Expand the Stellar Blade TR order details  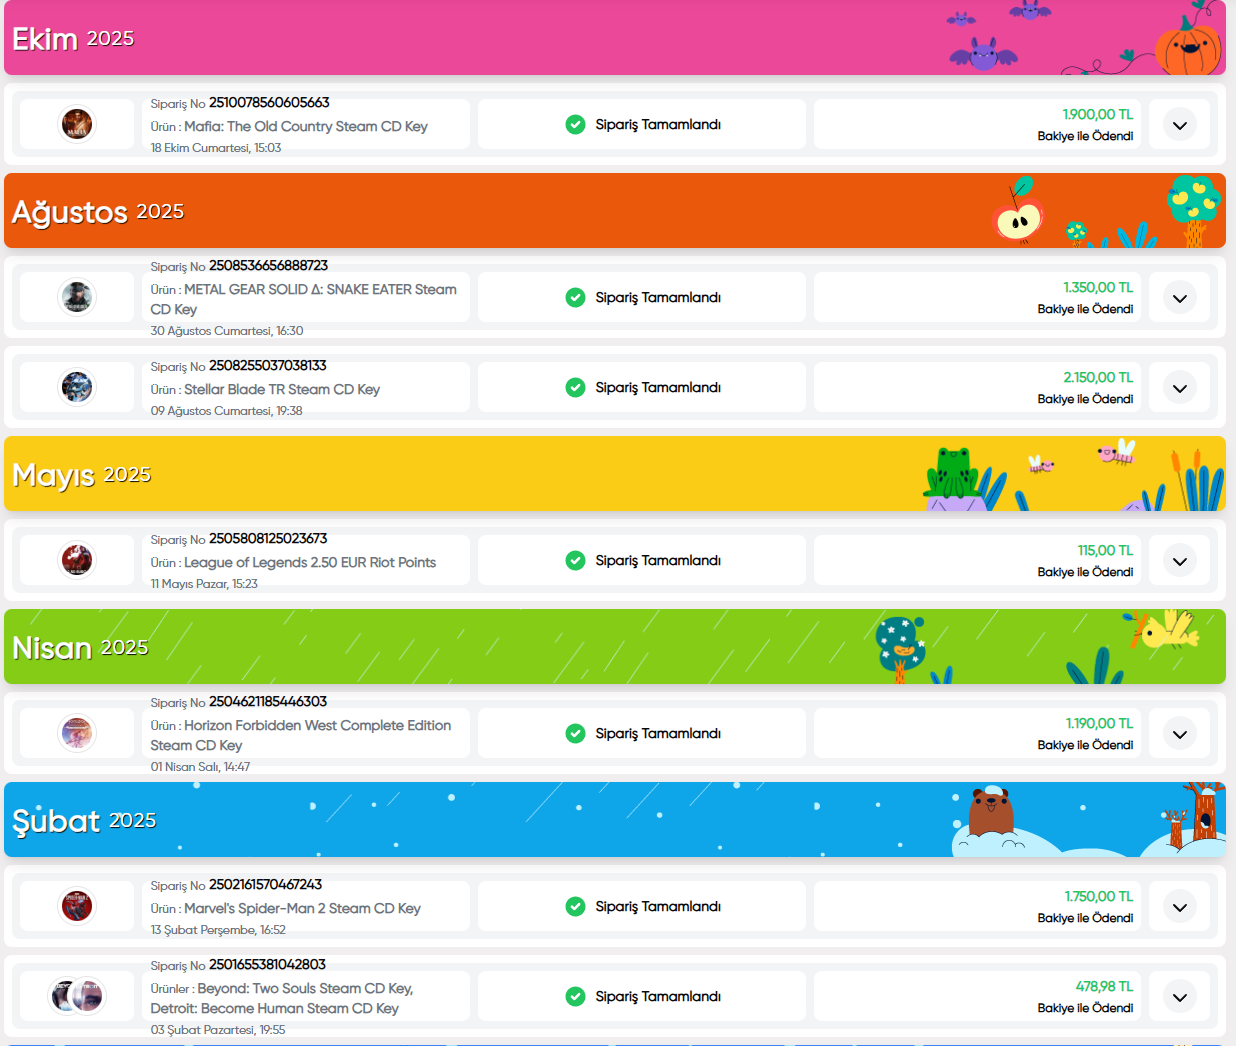1180,388
